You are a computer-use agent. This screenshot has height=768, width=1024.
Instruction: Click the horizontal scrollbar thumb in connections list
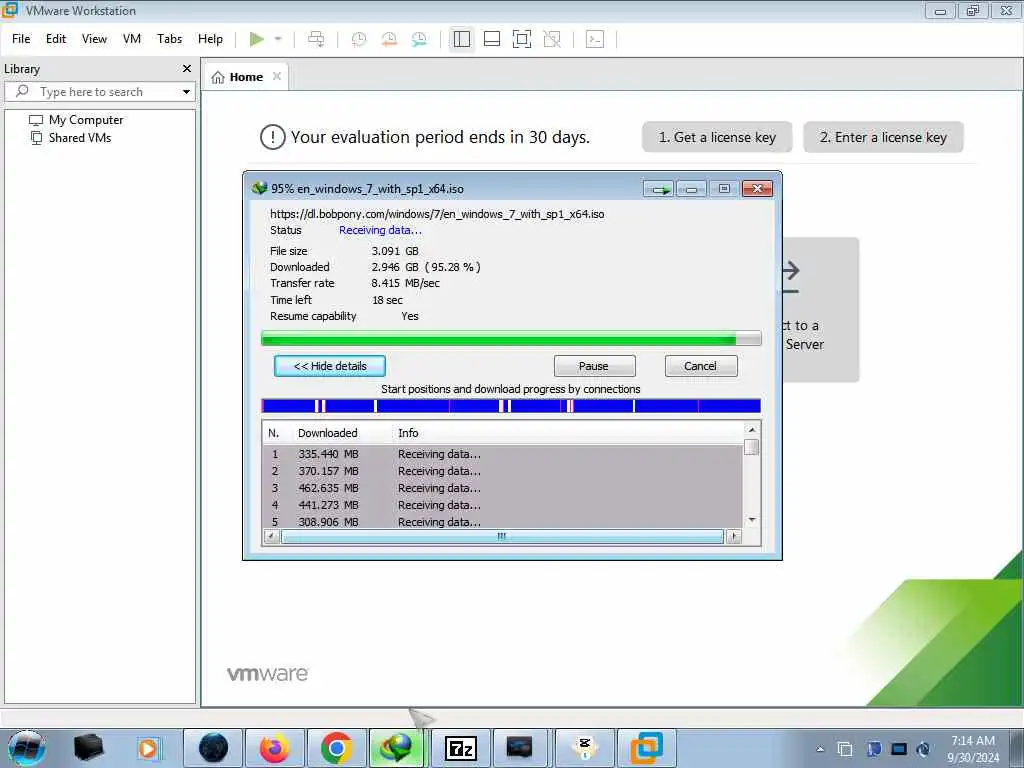pos(502,537)
